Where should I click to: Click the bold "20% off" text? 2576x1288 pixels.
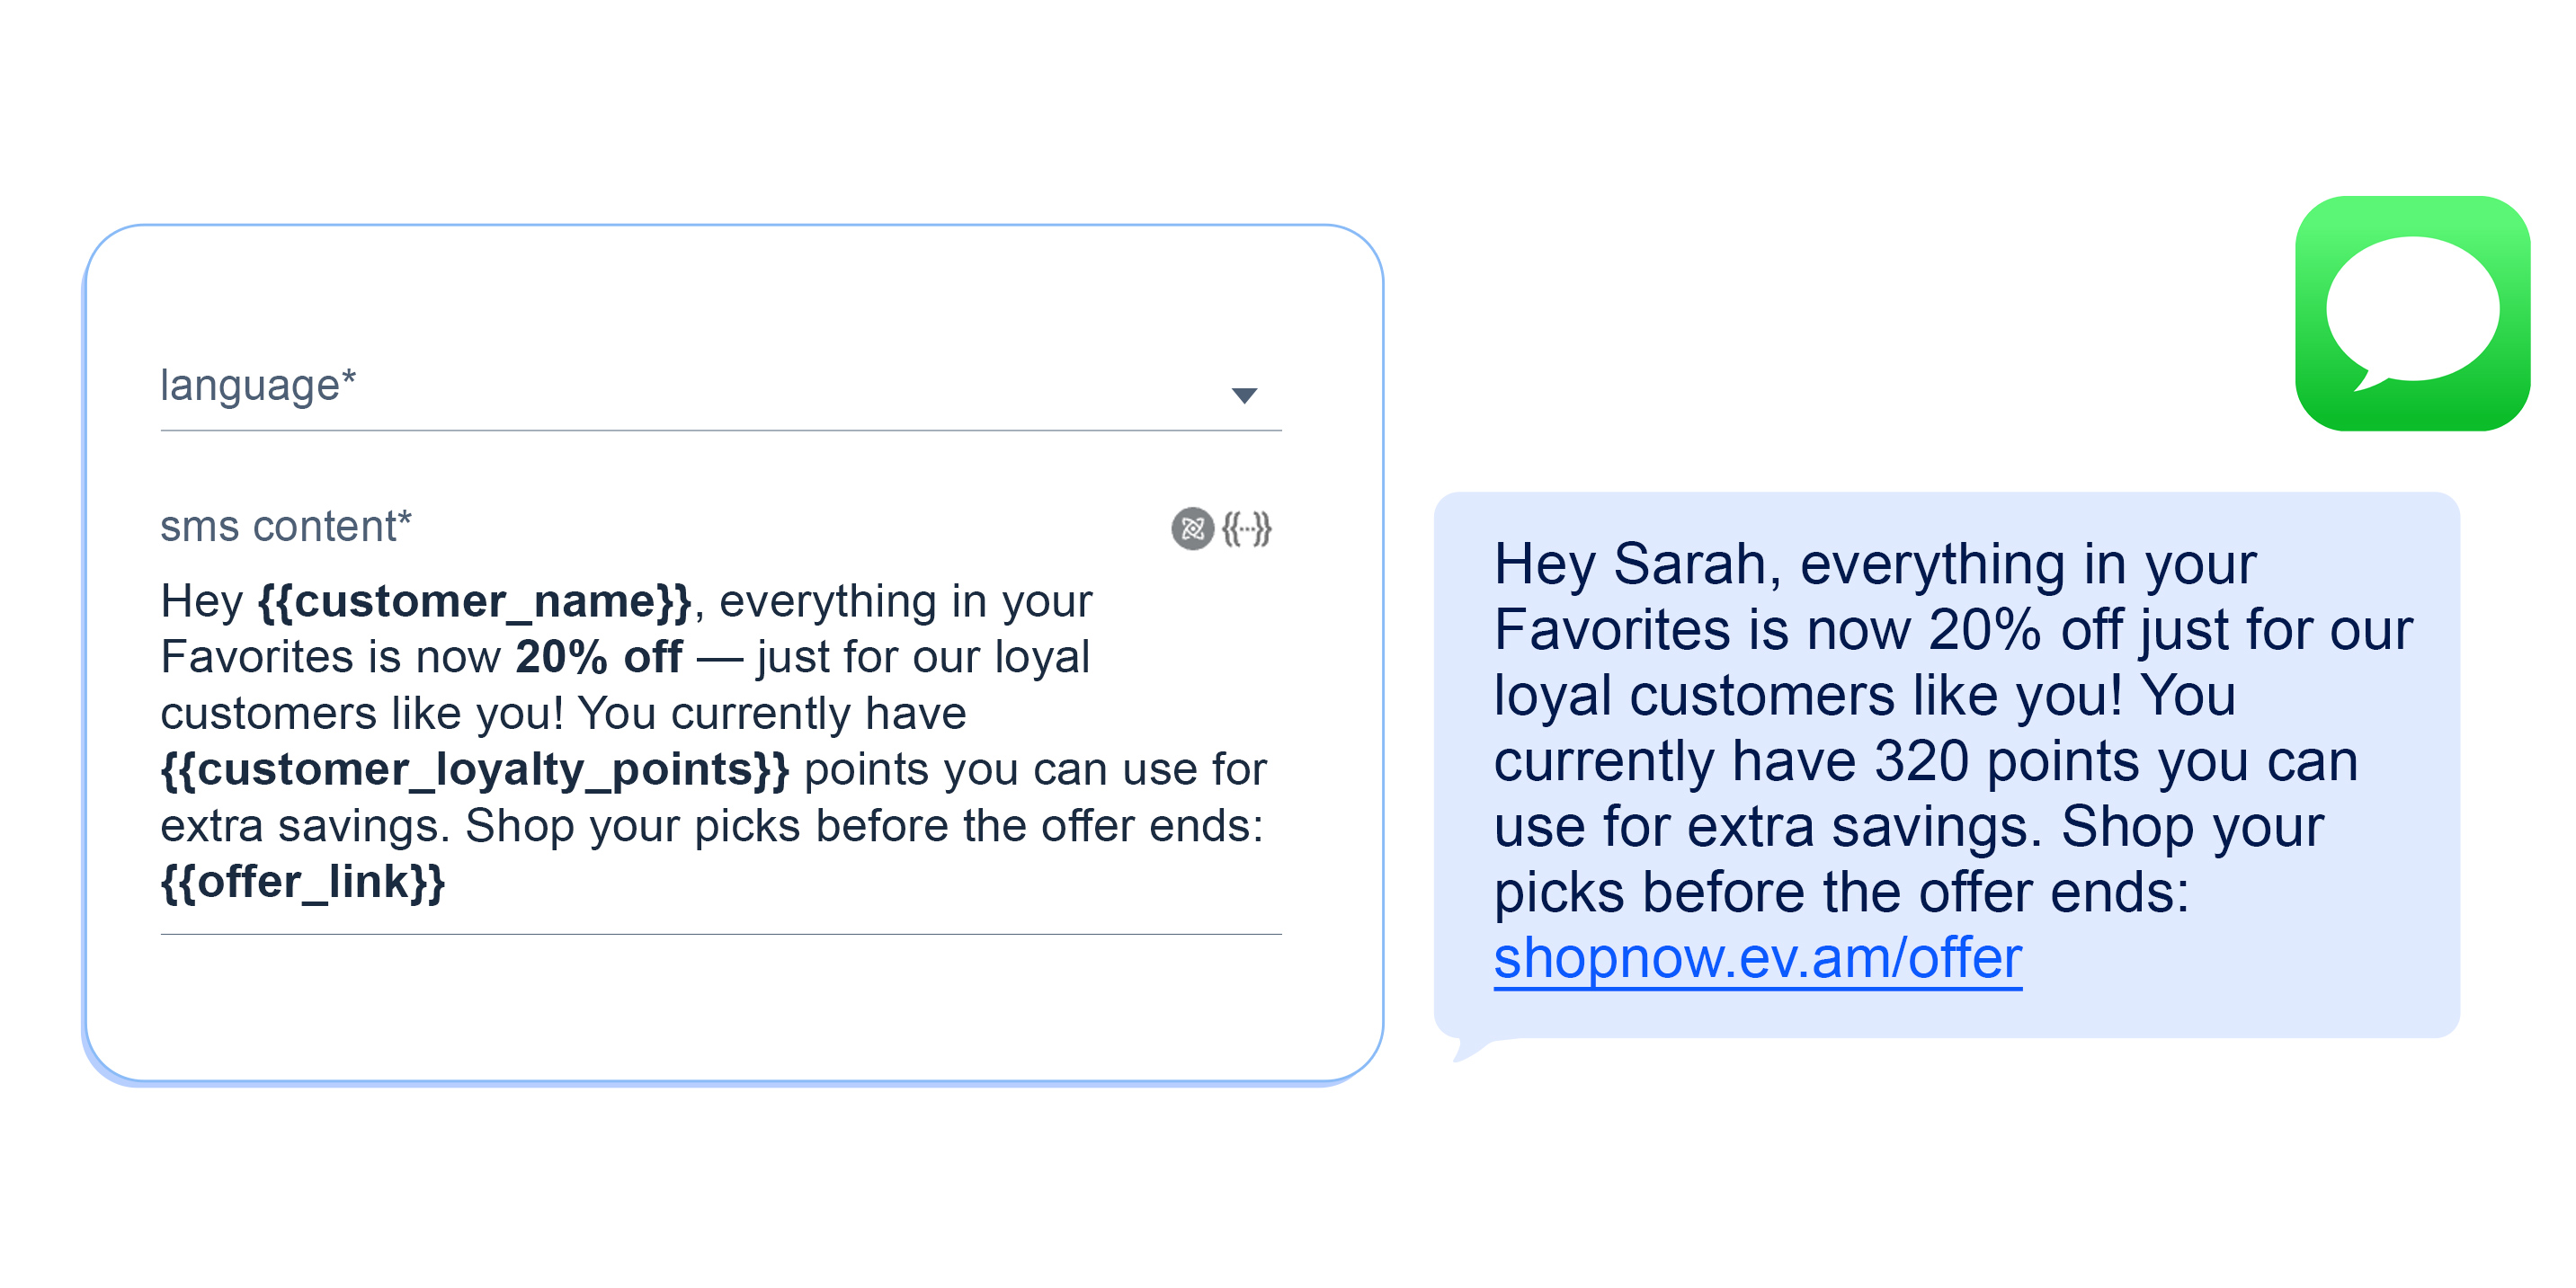599,657
